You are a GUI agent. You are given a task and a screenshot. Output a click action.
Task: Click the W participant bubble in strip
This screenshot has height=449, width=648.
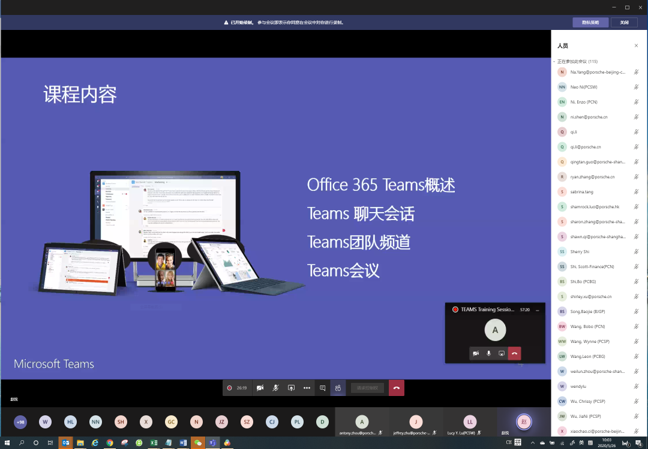(x=45, y=422)
